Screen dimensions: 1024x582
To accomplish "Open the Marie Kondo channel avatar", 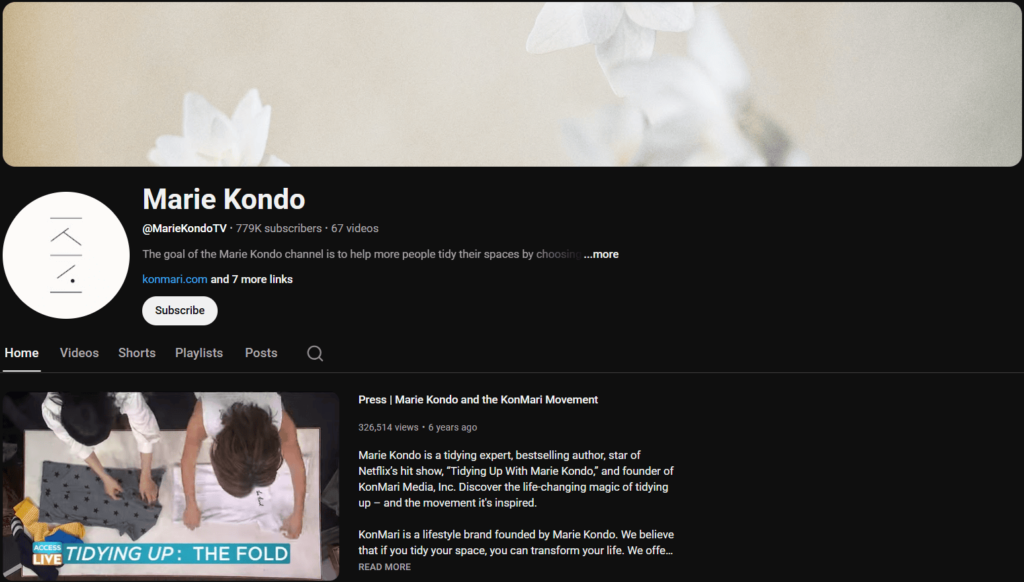I will point(66,255).
